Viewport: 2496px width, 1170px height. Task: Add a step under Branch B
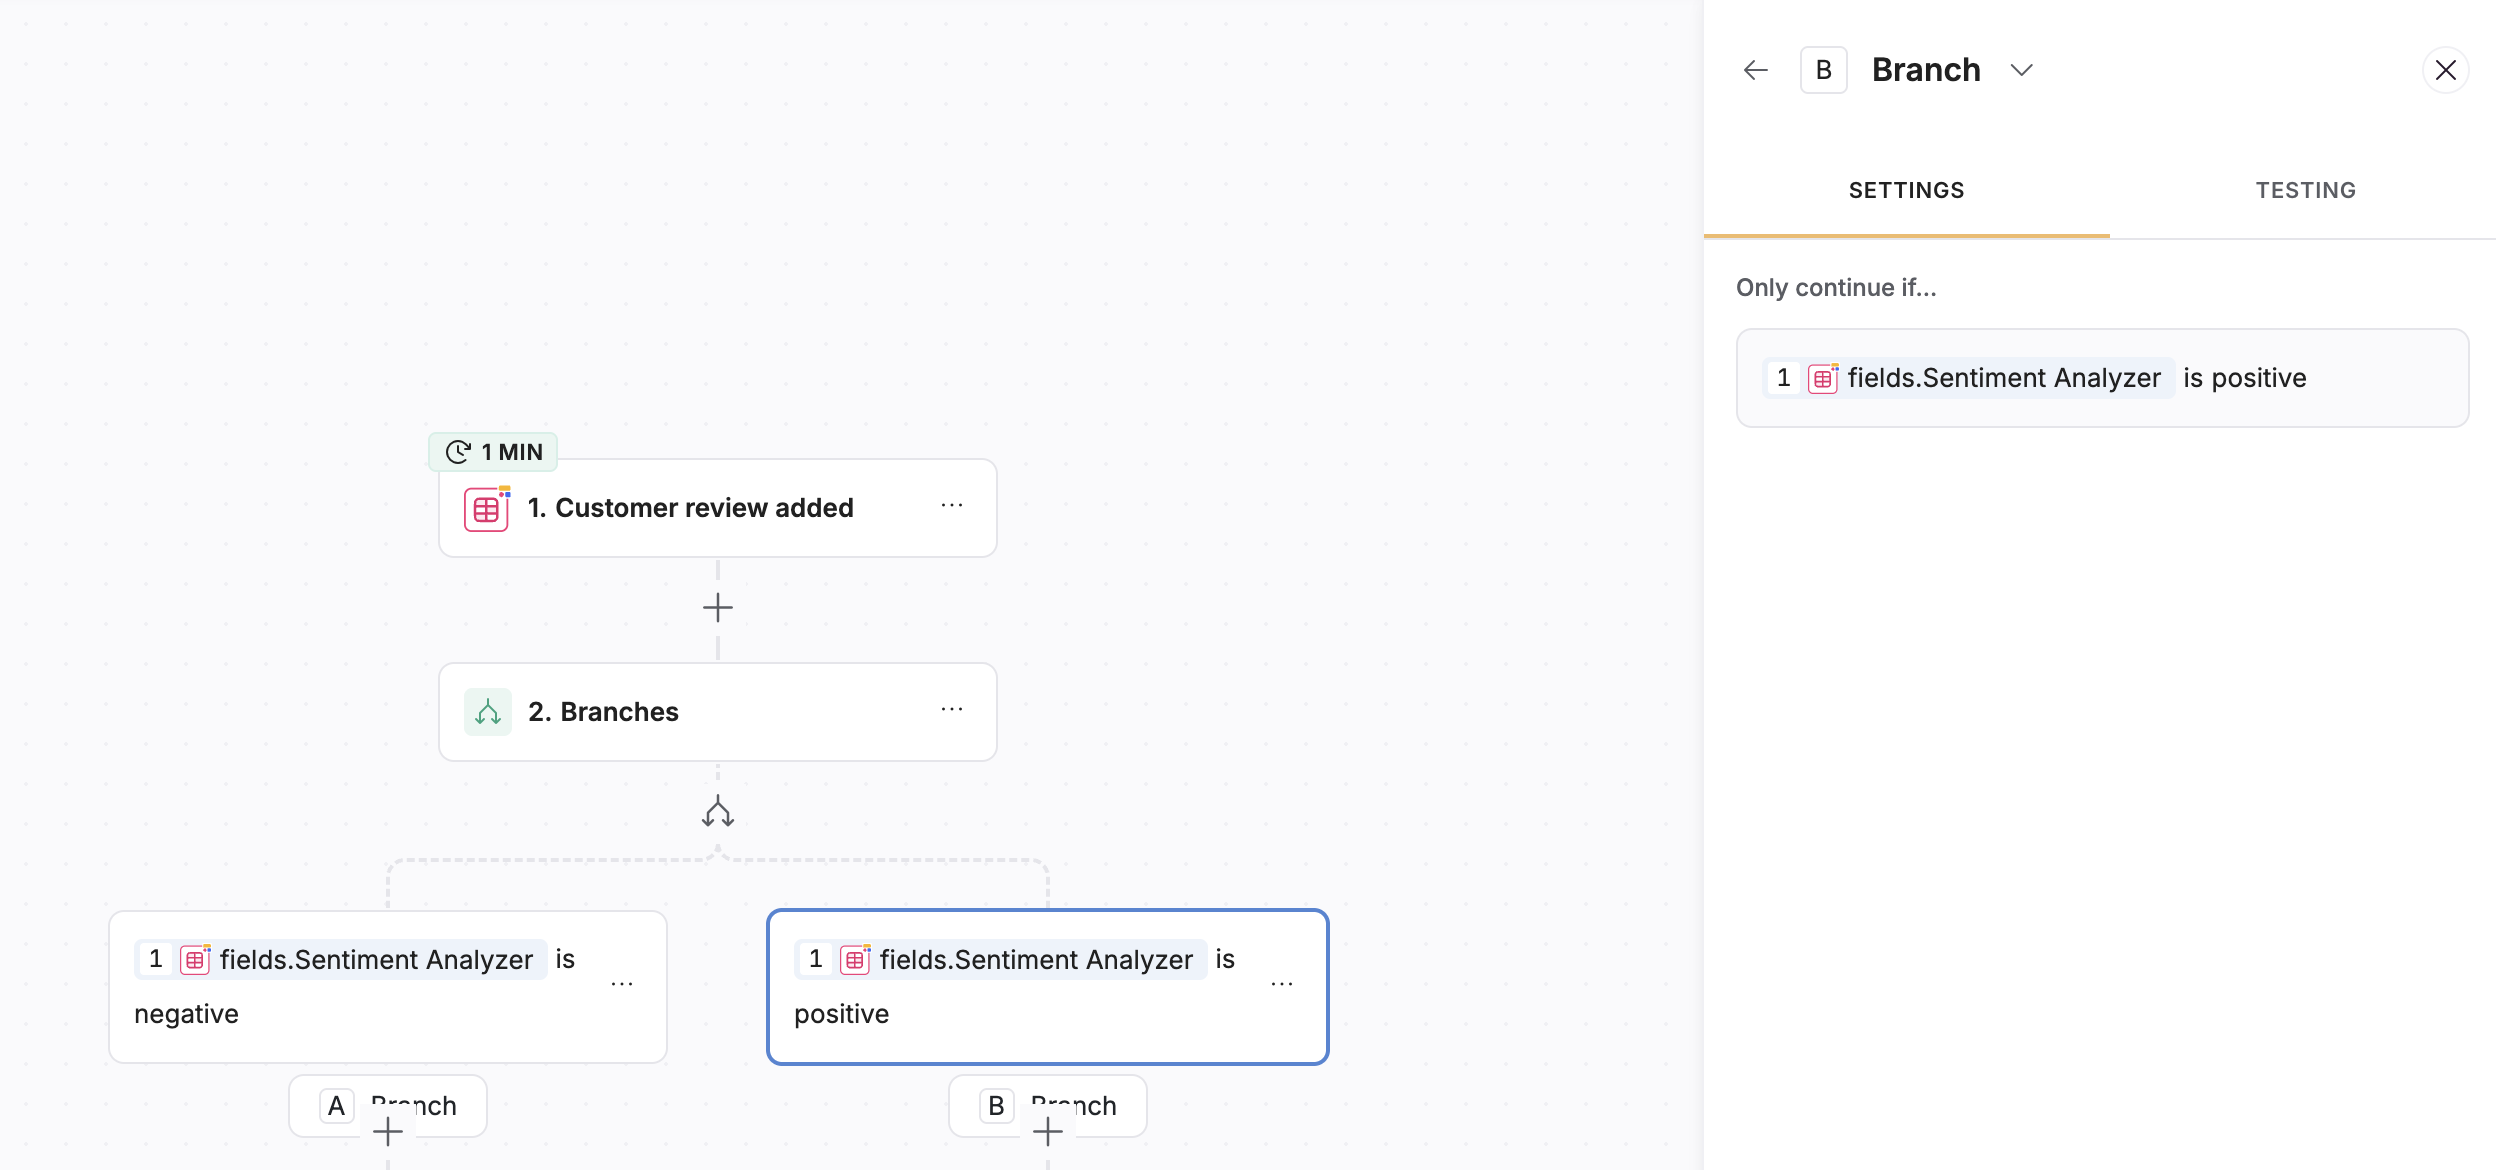1047,1132
